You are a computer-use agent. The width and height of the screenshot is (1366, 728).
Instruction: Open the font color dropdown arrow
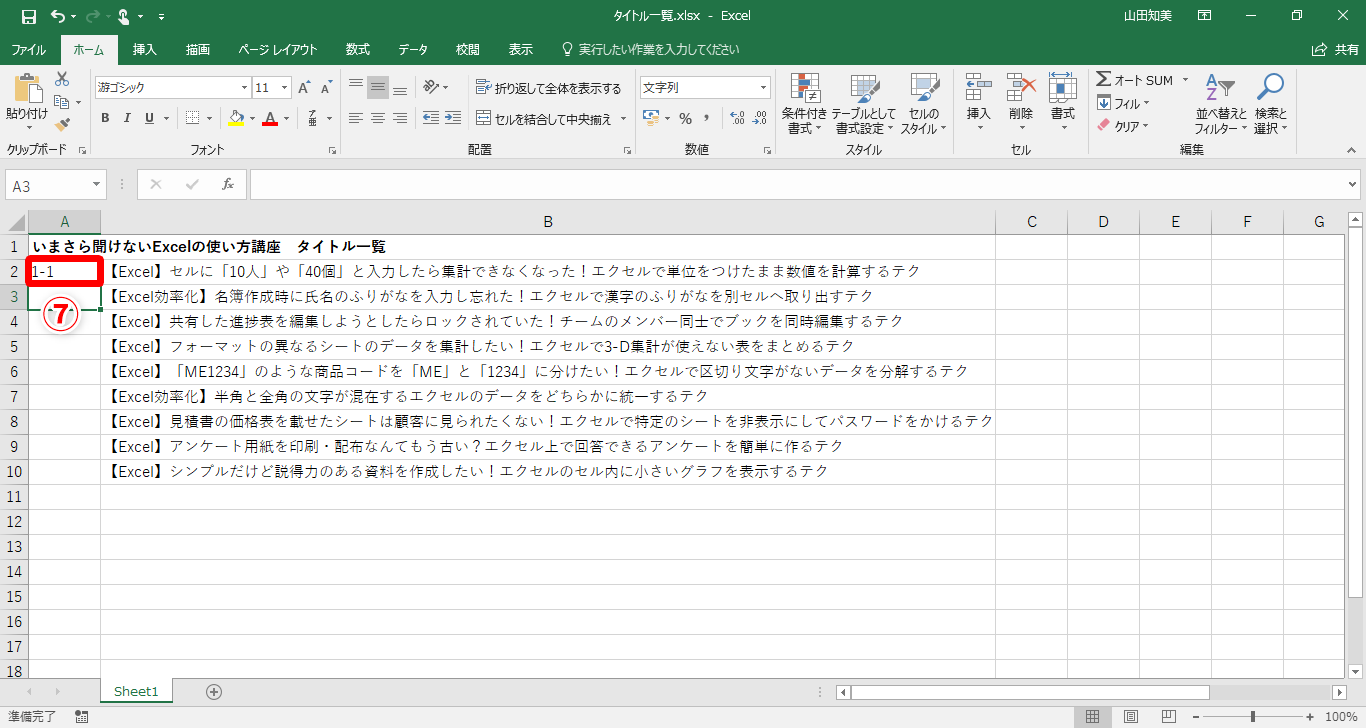[286, 118]
